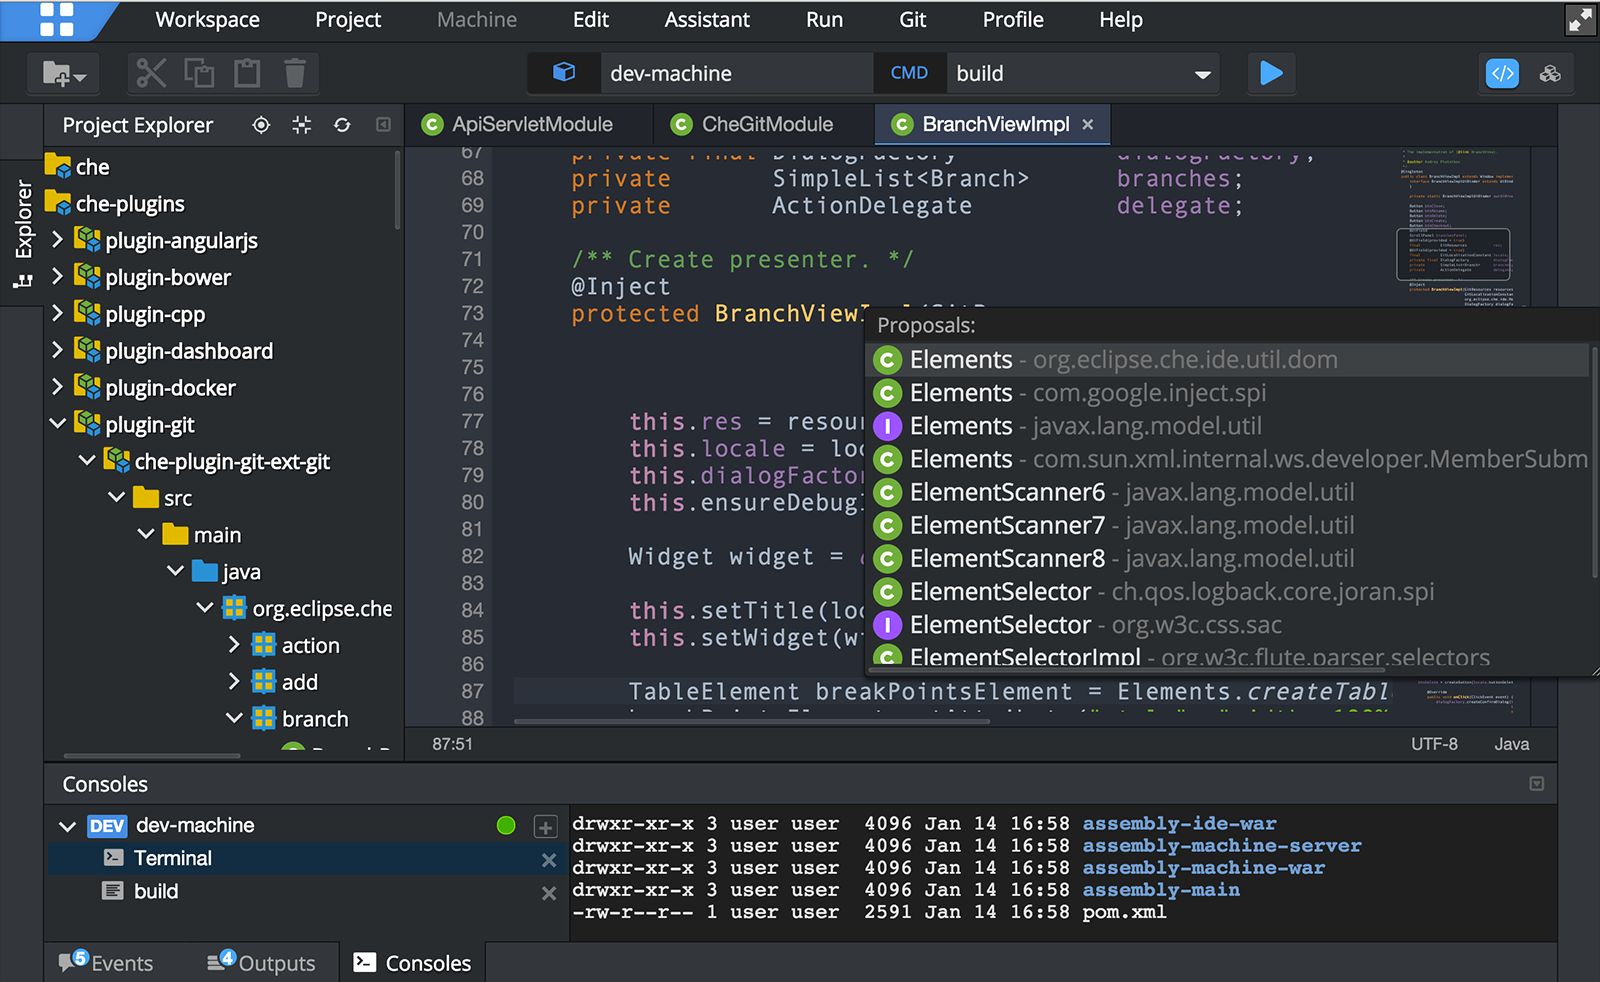This screenshot has width=1600, height=982.
Task: Open the build command dropdown
Action: click(1202, 74)
